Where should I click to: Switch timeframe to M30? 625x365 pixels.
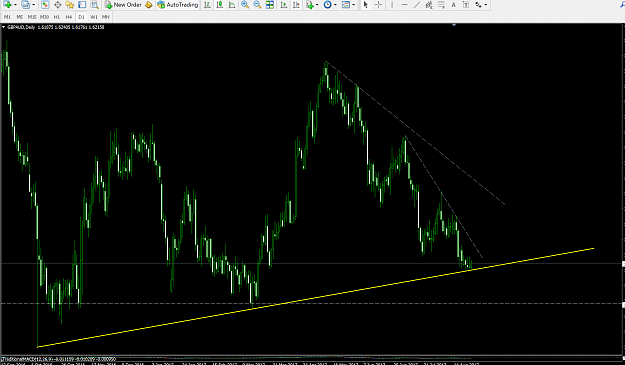tap(44, 17)
